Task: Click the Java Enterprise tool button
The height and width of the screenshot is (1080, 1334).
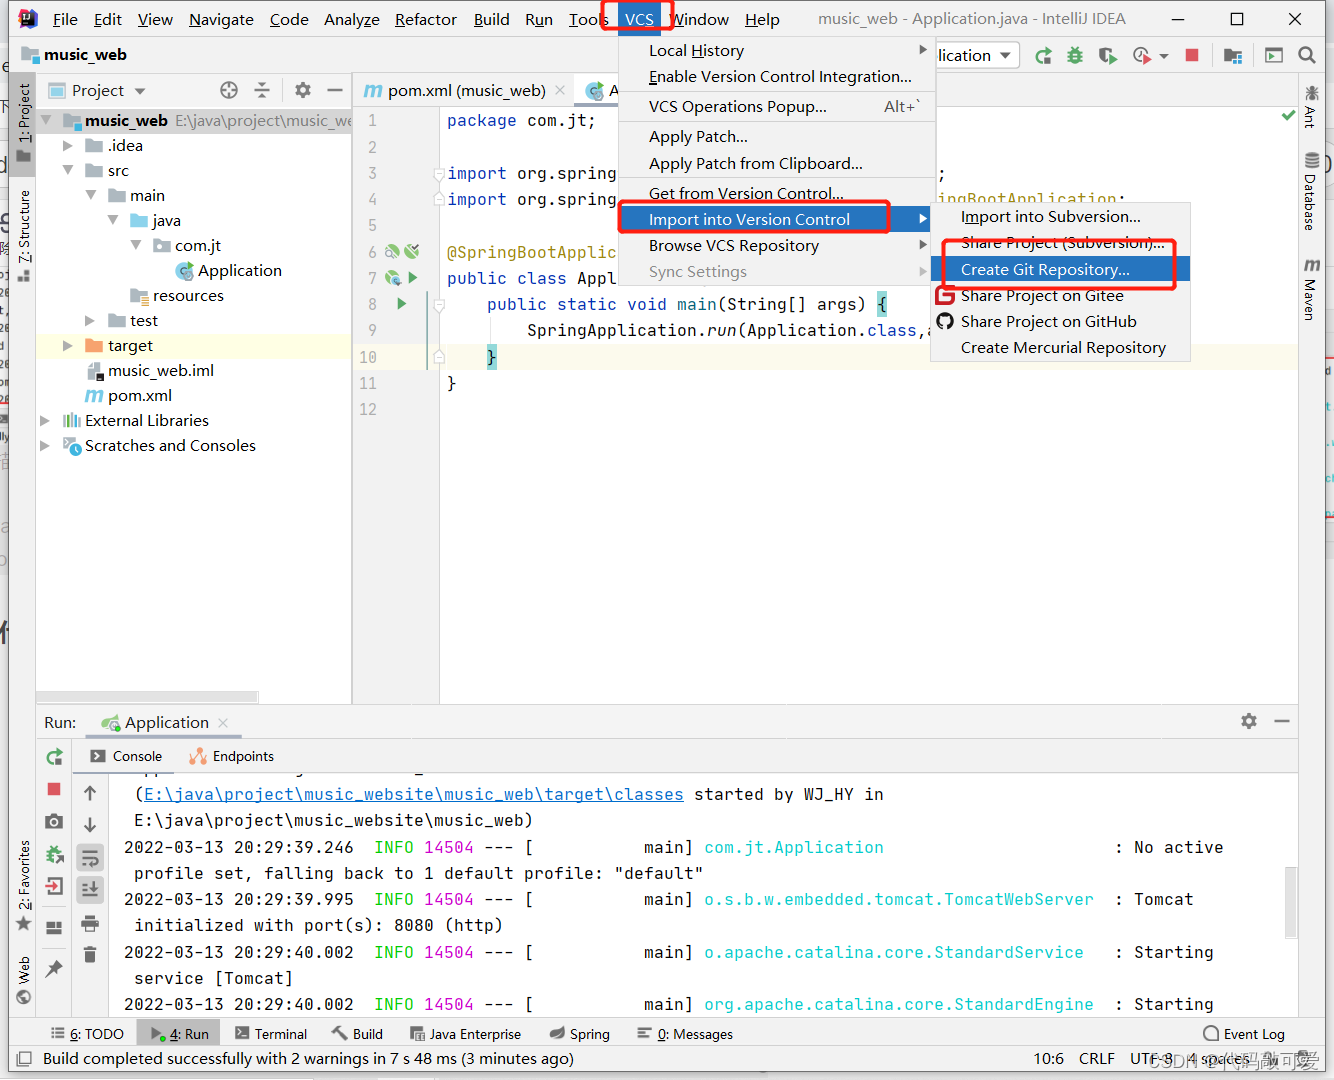Action: pyautogui.click(x=466, y=1034)
